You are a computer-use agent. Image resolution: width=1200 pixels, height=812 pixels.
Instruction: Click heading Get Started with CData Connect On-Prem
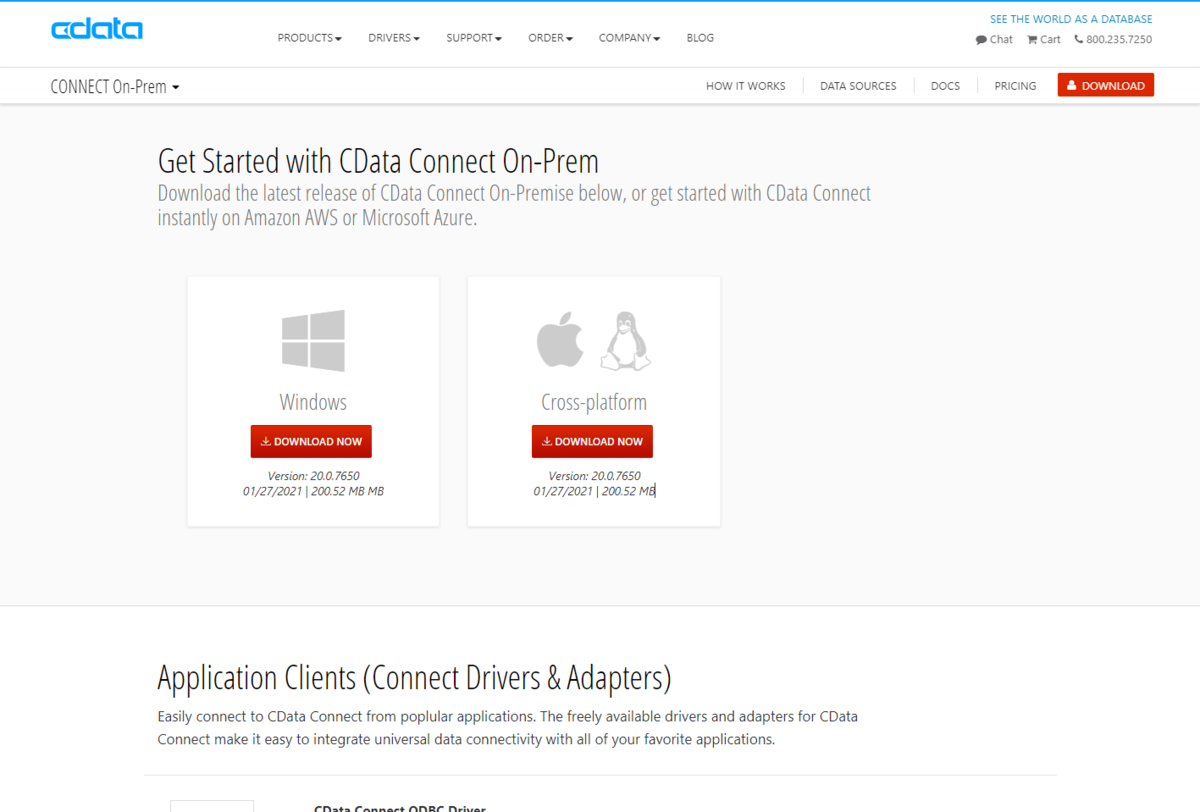click(x=378, y=161)
